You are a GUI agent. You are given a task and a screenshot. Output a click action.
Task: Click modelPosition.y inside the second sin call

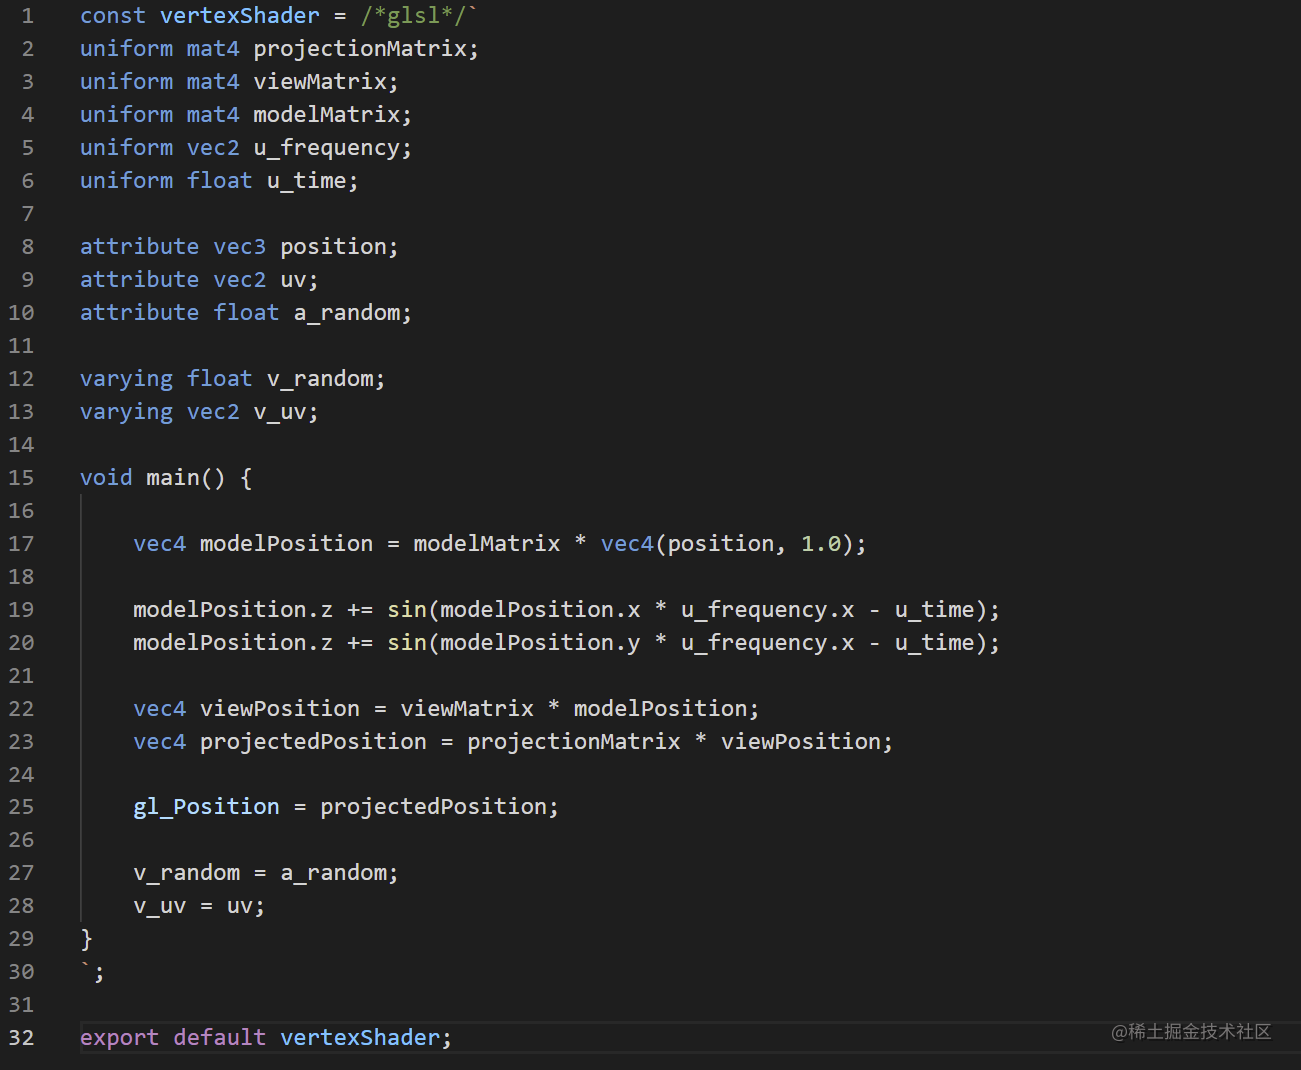[540, 643]
